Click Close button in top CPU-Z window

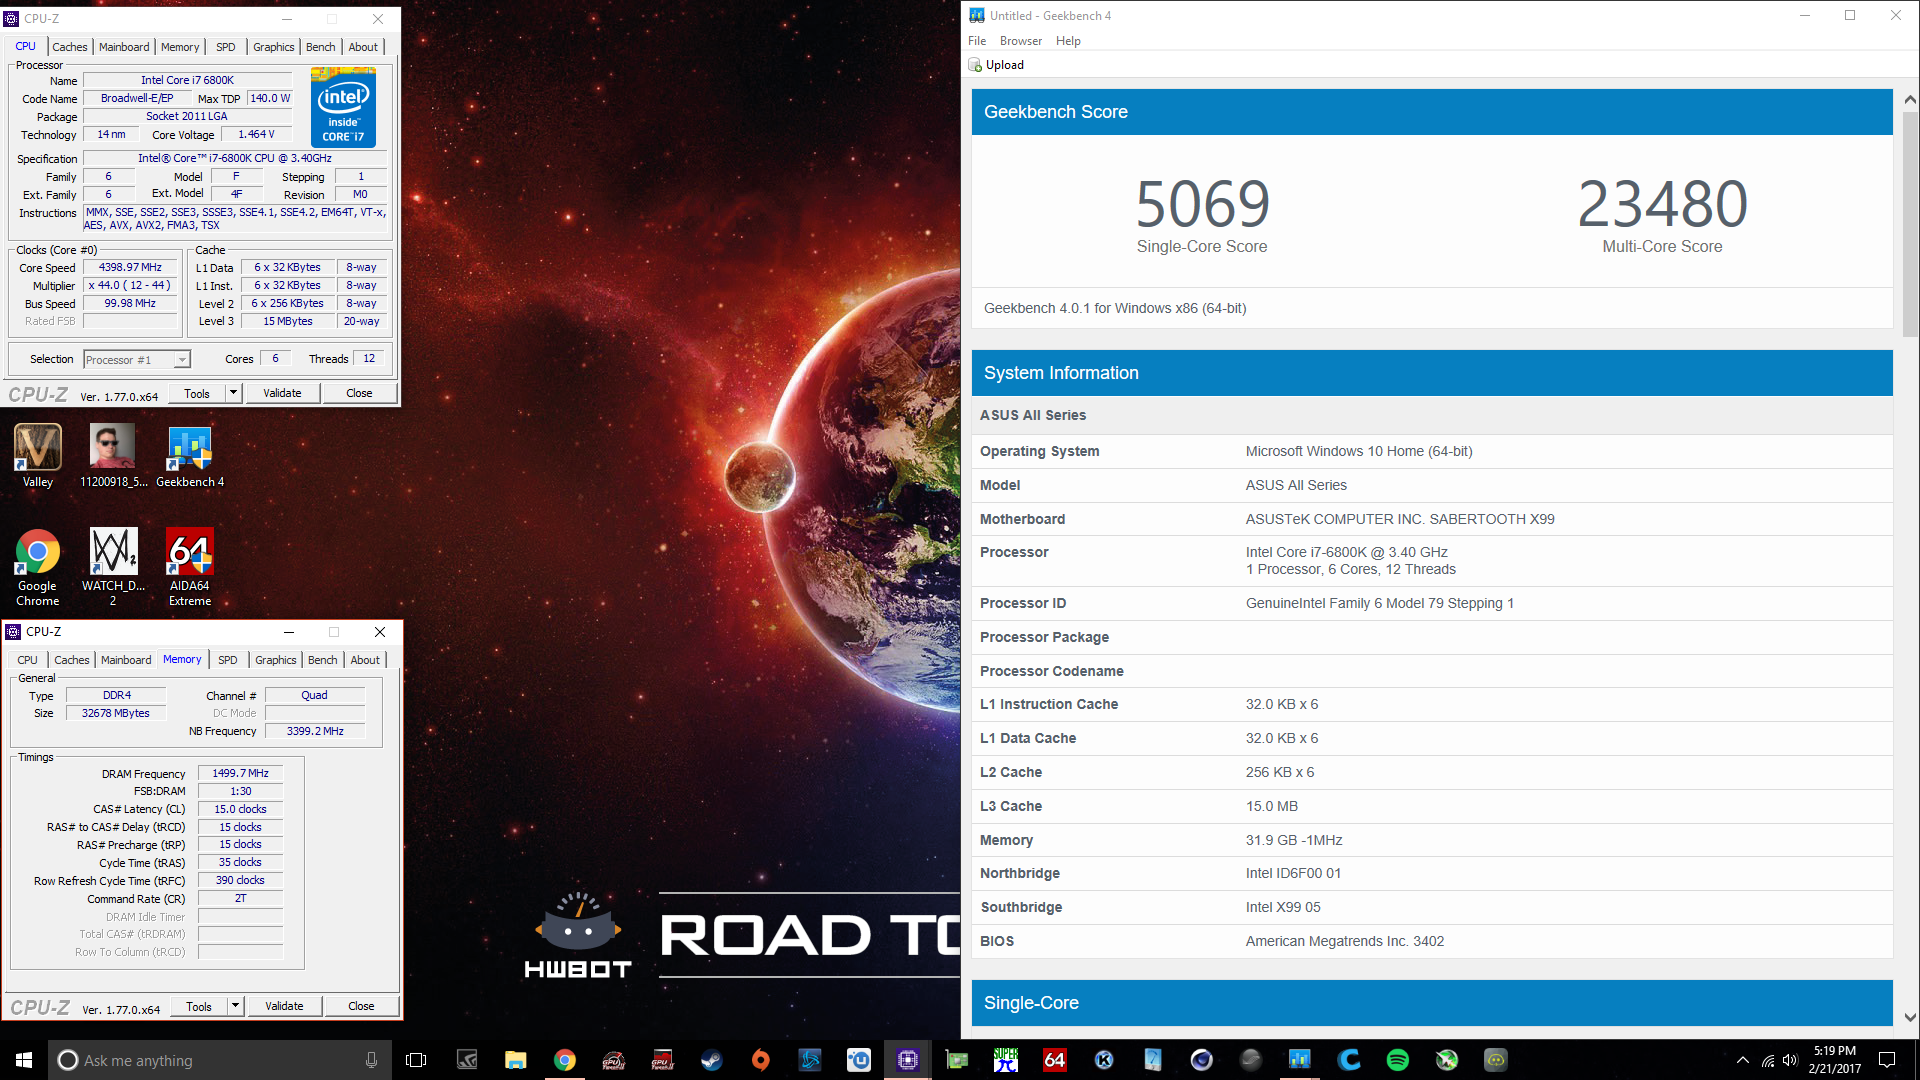359,393
